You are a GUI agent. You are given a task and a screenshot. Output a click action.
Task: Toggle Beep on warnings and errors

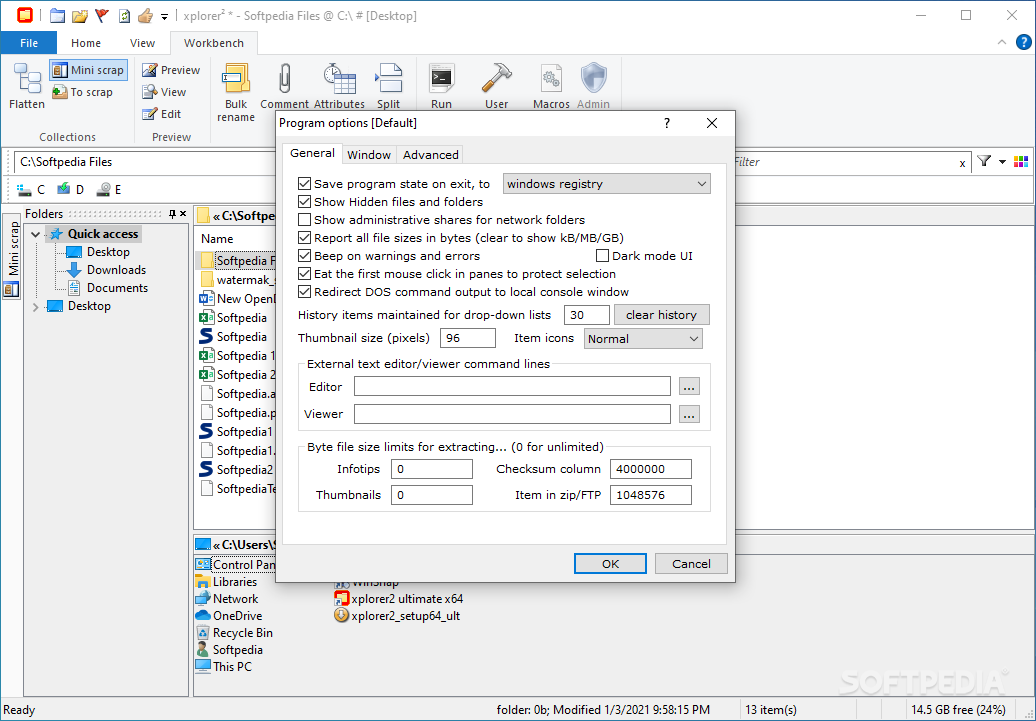(305, 256)
